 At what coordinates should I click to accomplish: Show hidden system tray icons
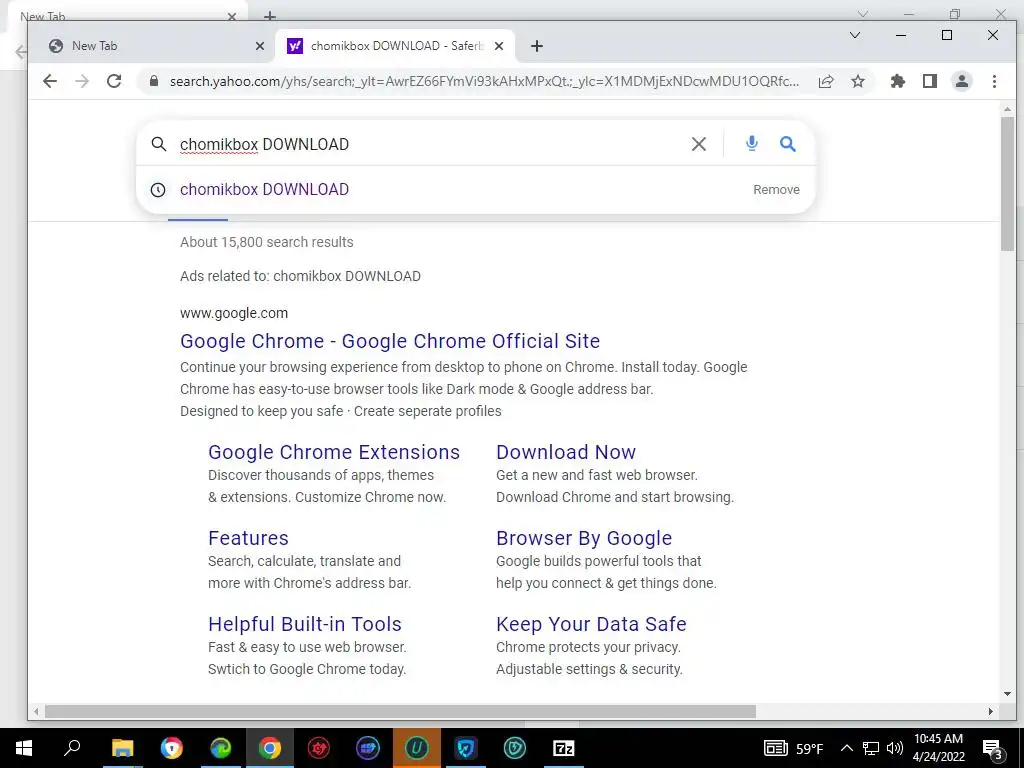846,748
